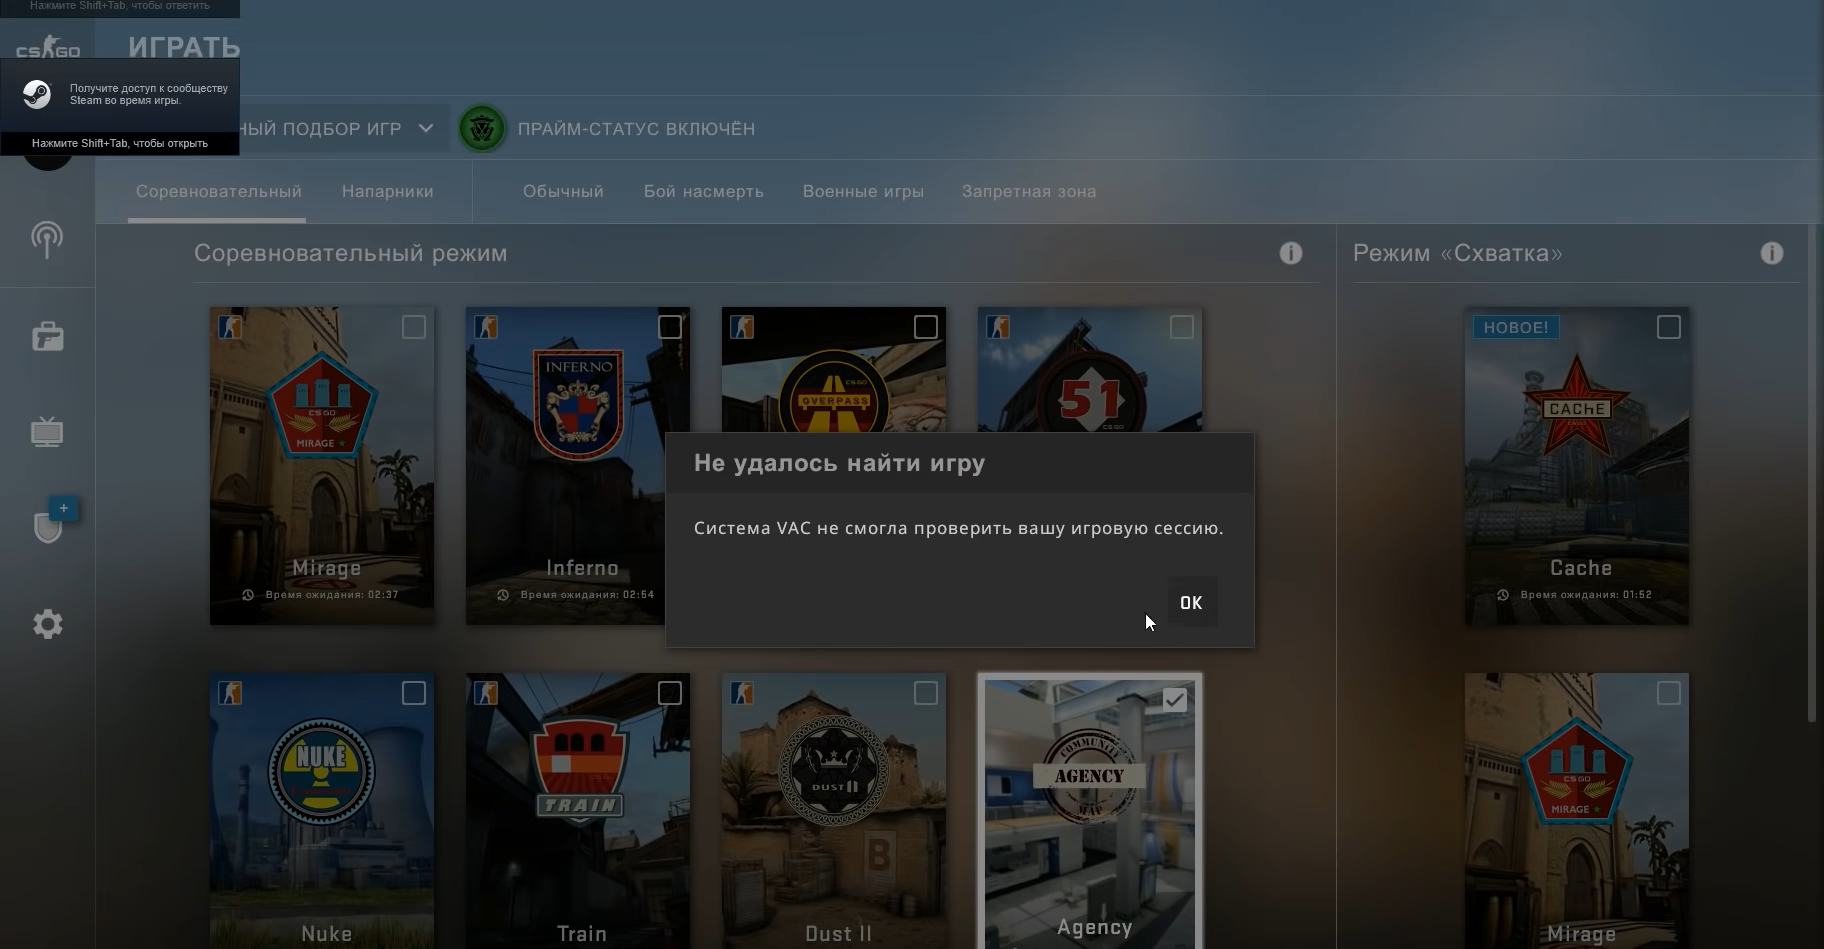Click the green Prime status badge icon
1824x949 pixels.
pos(482,129)
